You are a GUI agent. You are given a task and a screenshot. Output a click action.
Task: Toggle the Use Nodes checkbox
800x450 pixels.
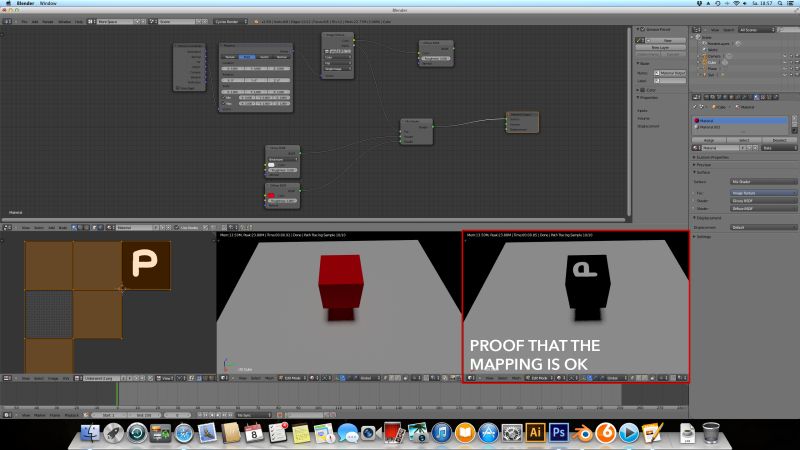(x=177, y=228)
